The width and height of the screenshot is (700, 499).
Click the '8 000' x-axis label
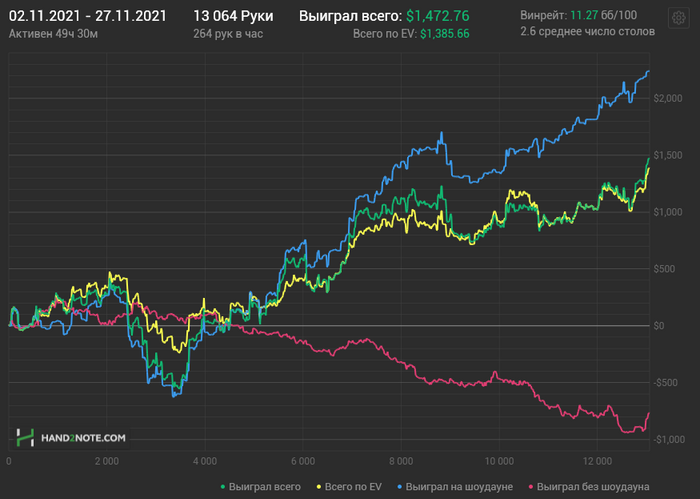pyautogui.click(x=401, y=461)
